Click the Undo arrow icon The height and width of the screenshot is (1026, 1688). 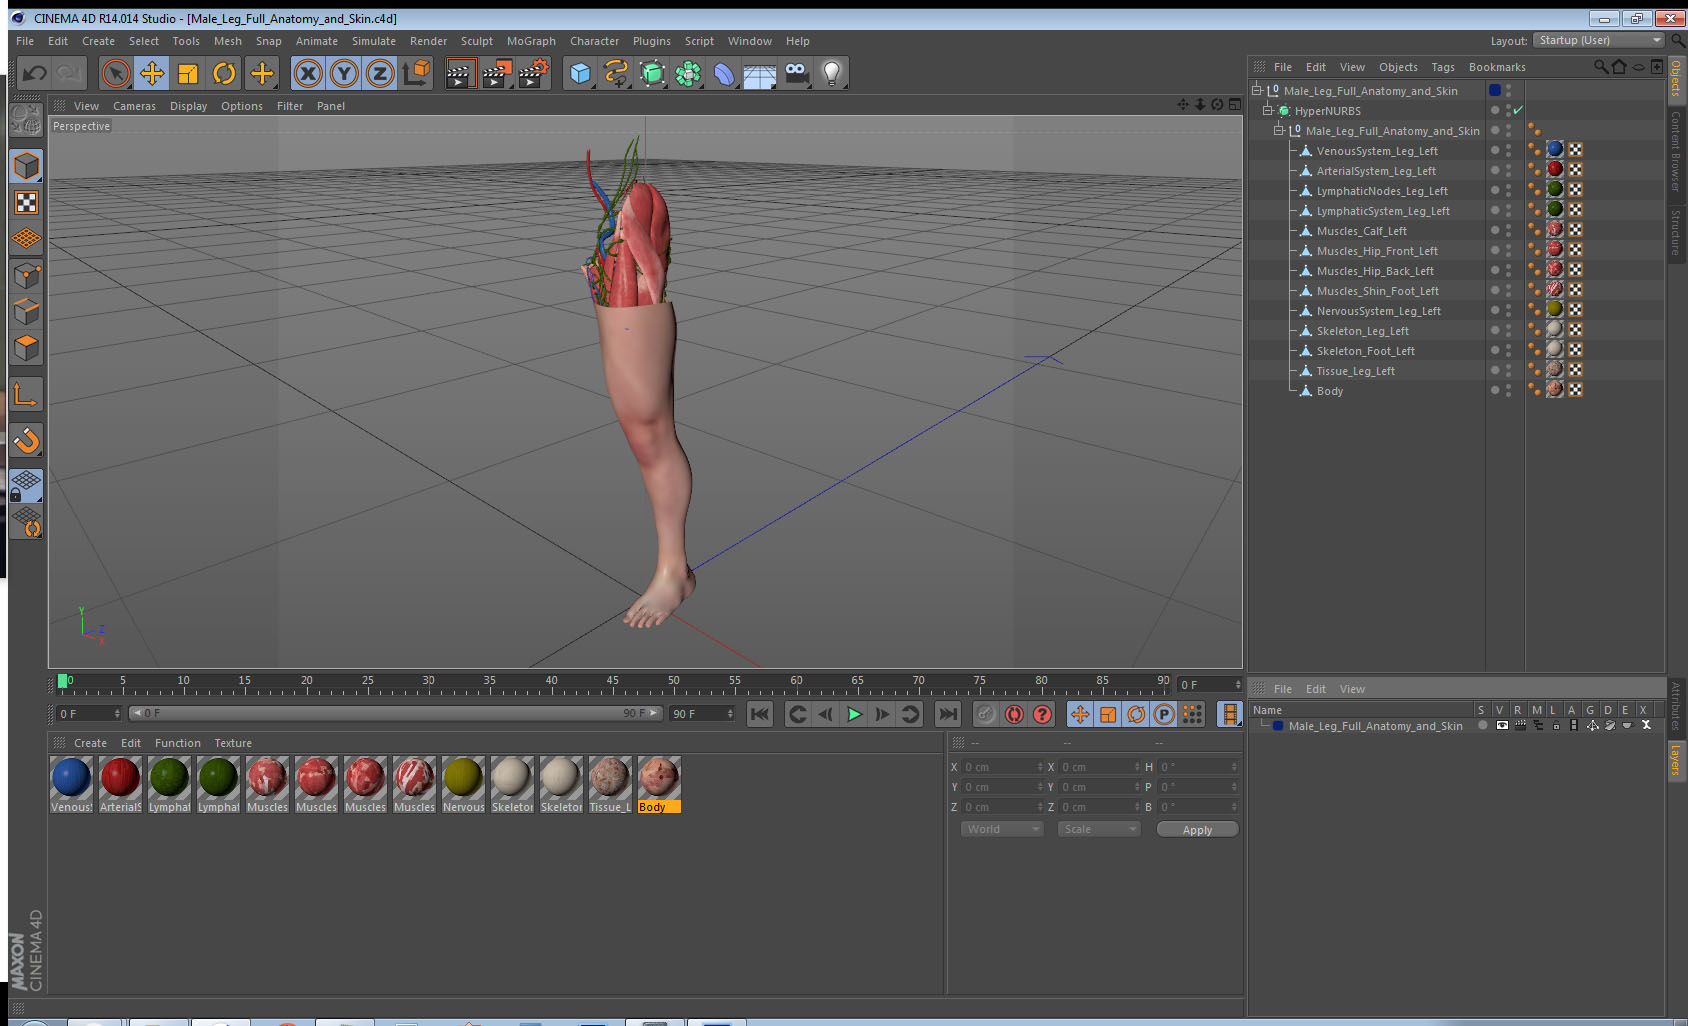(x=35, y=73)
